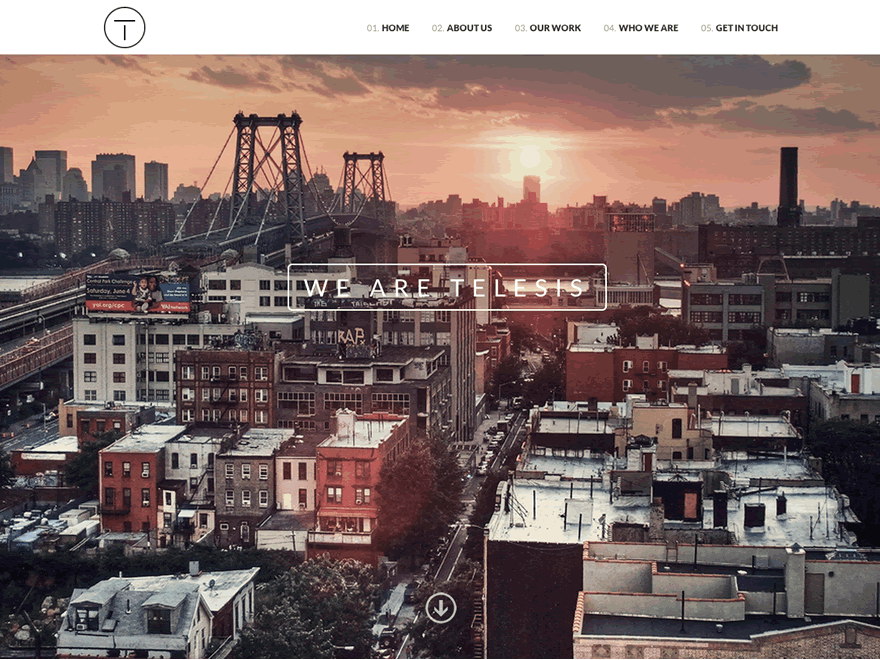Click the tall bridge tower in photo
The image size is (880, 660).
[x=268, y=174]
